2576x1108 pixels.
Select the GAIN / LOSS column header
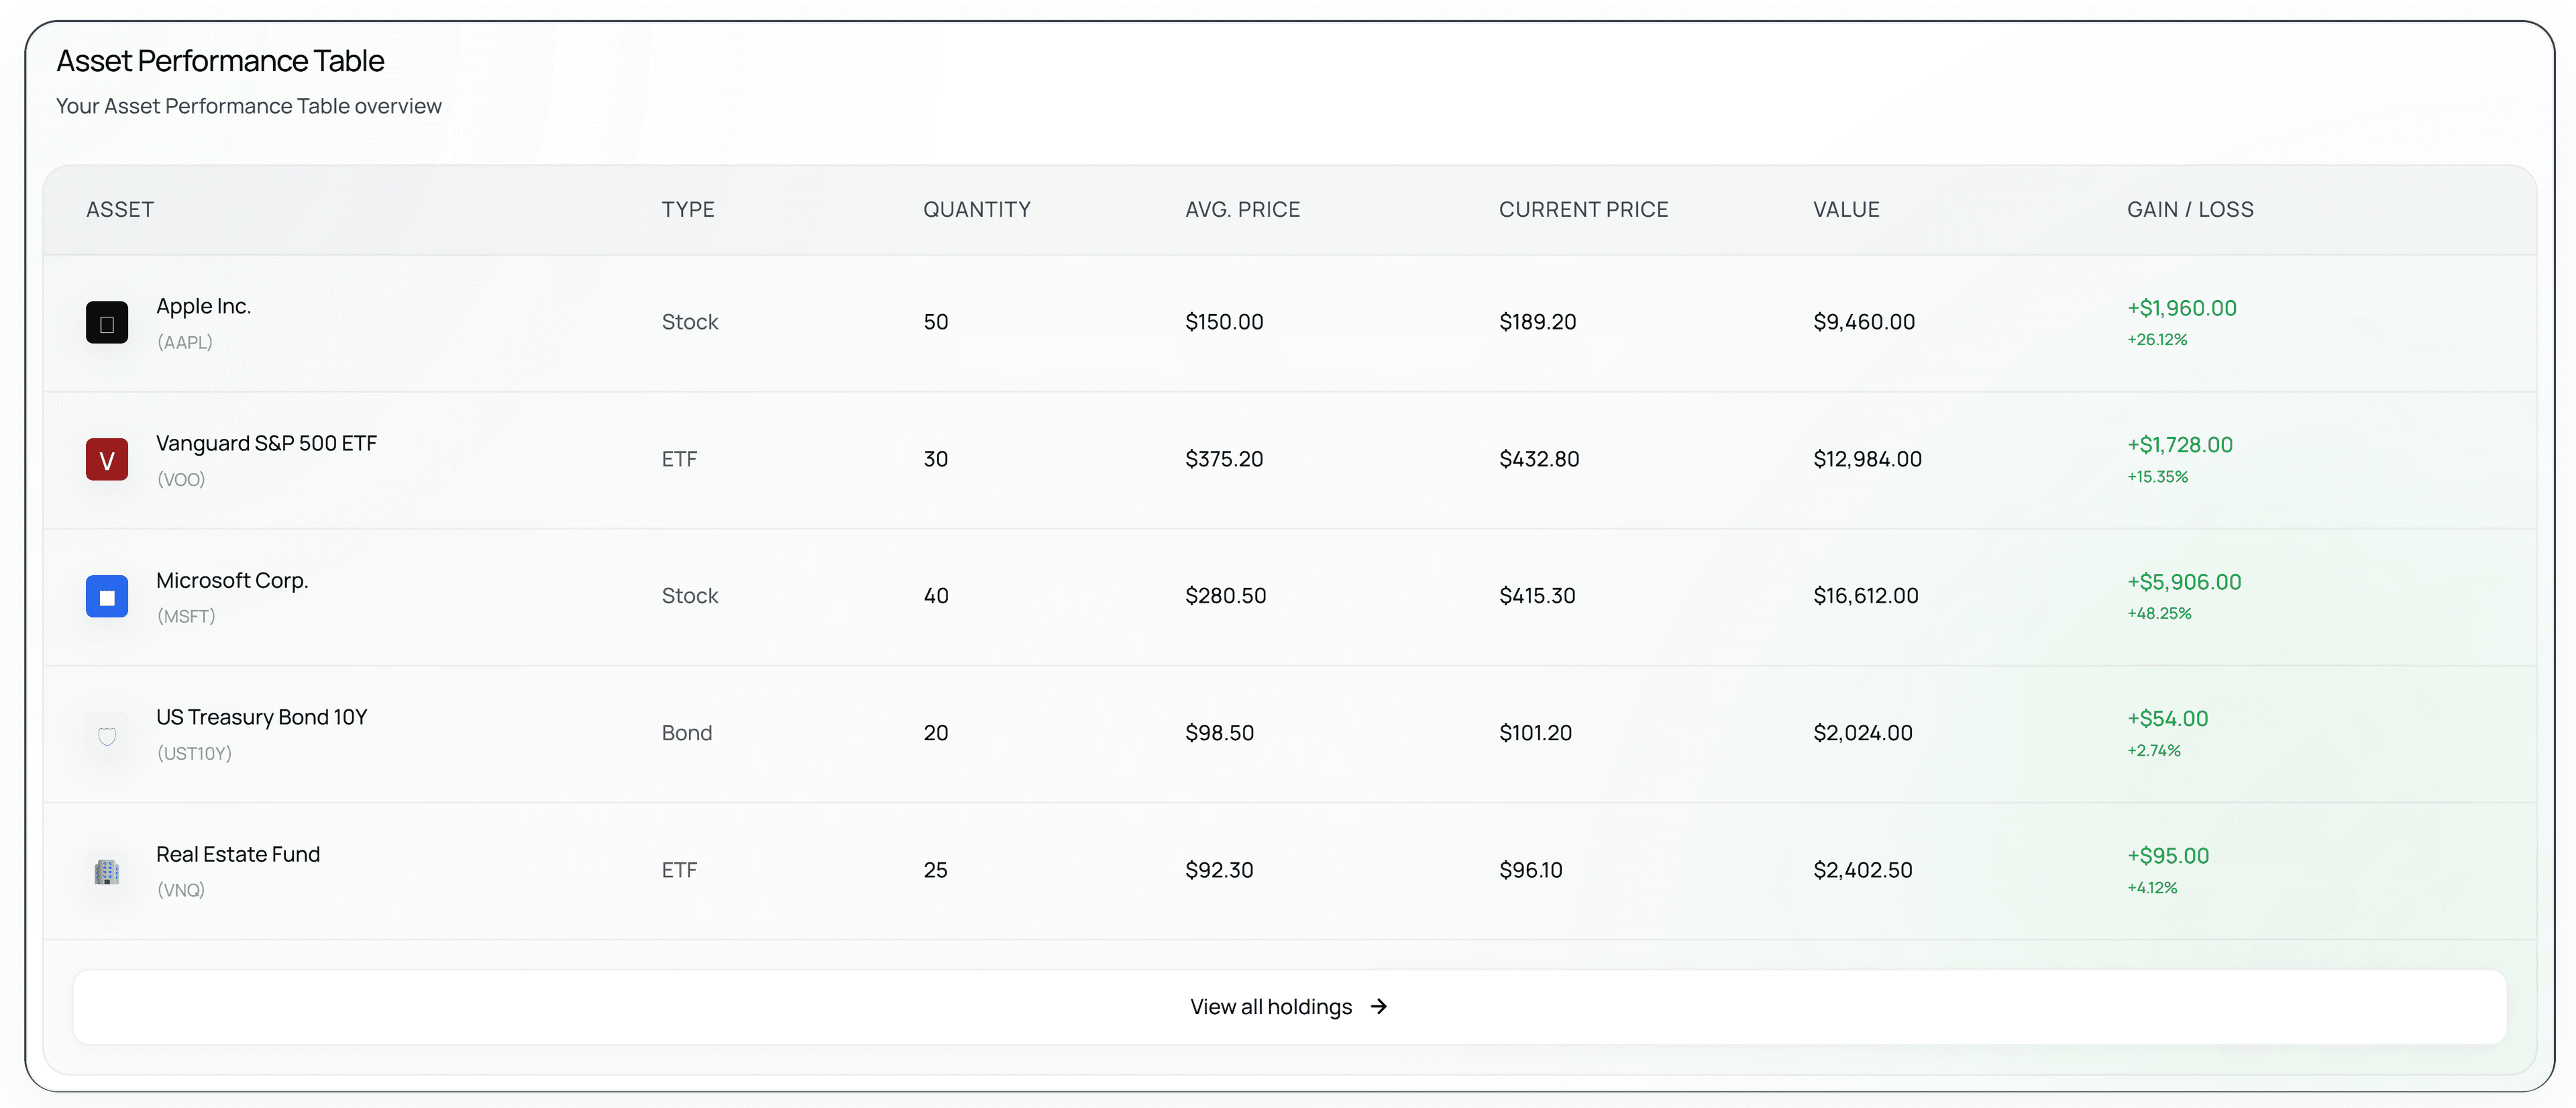click(2190, 209)
